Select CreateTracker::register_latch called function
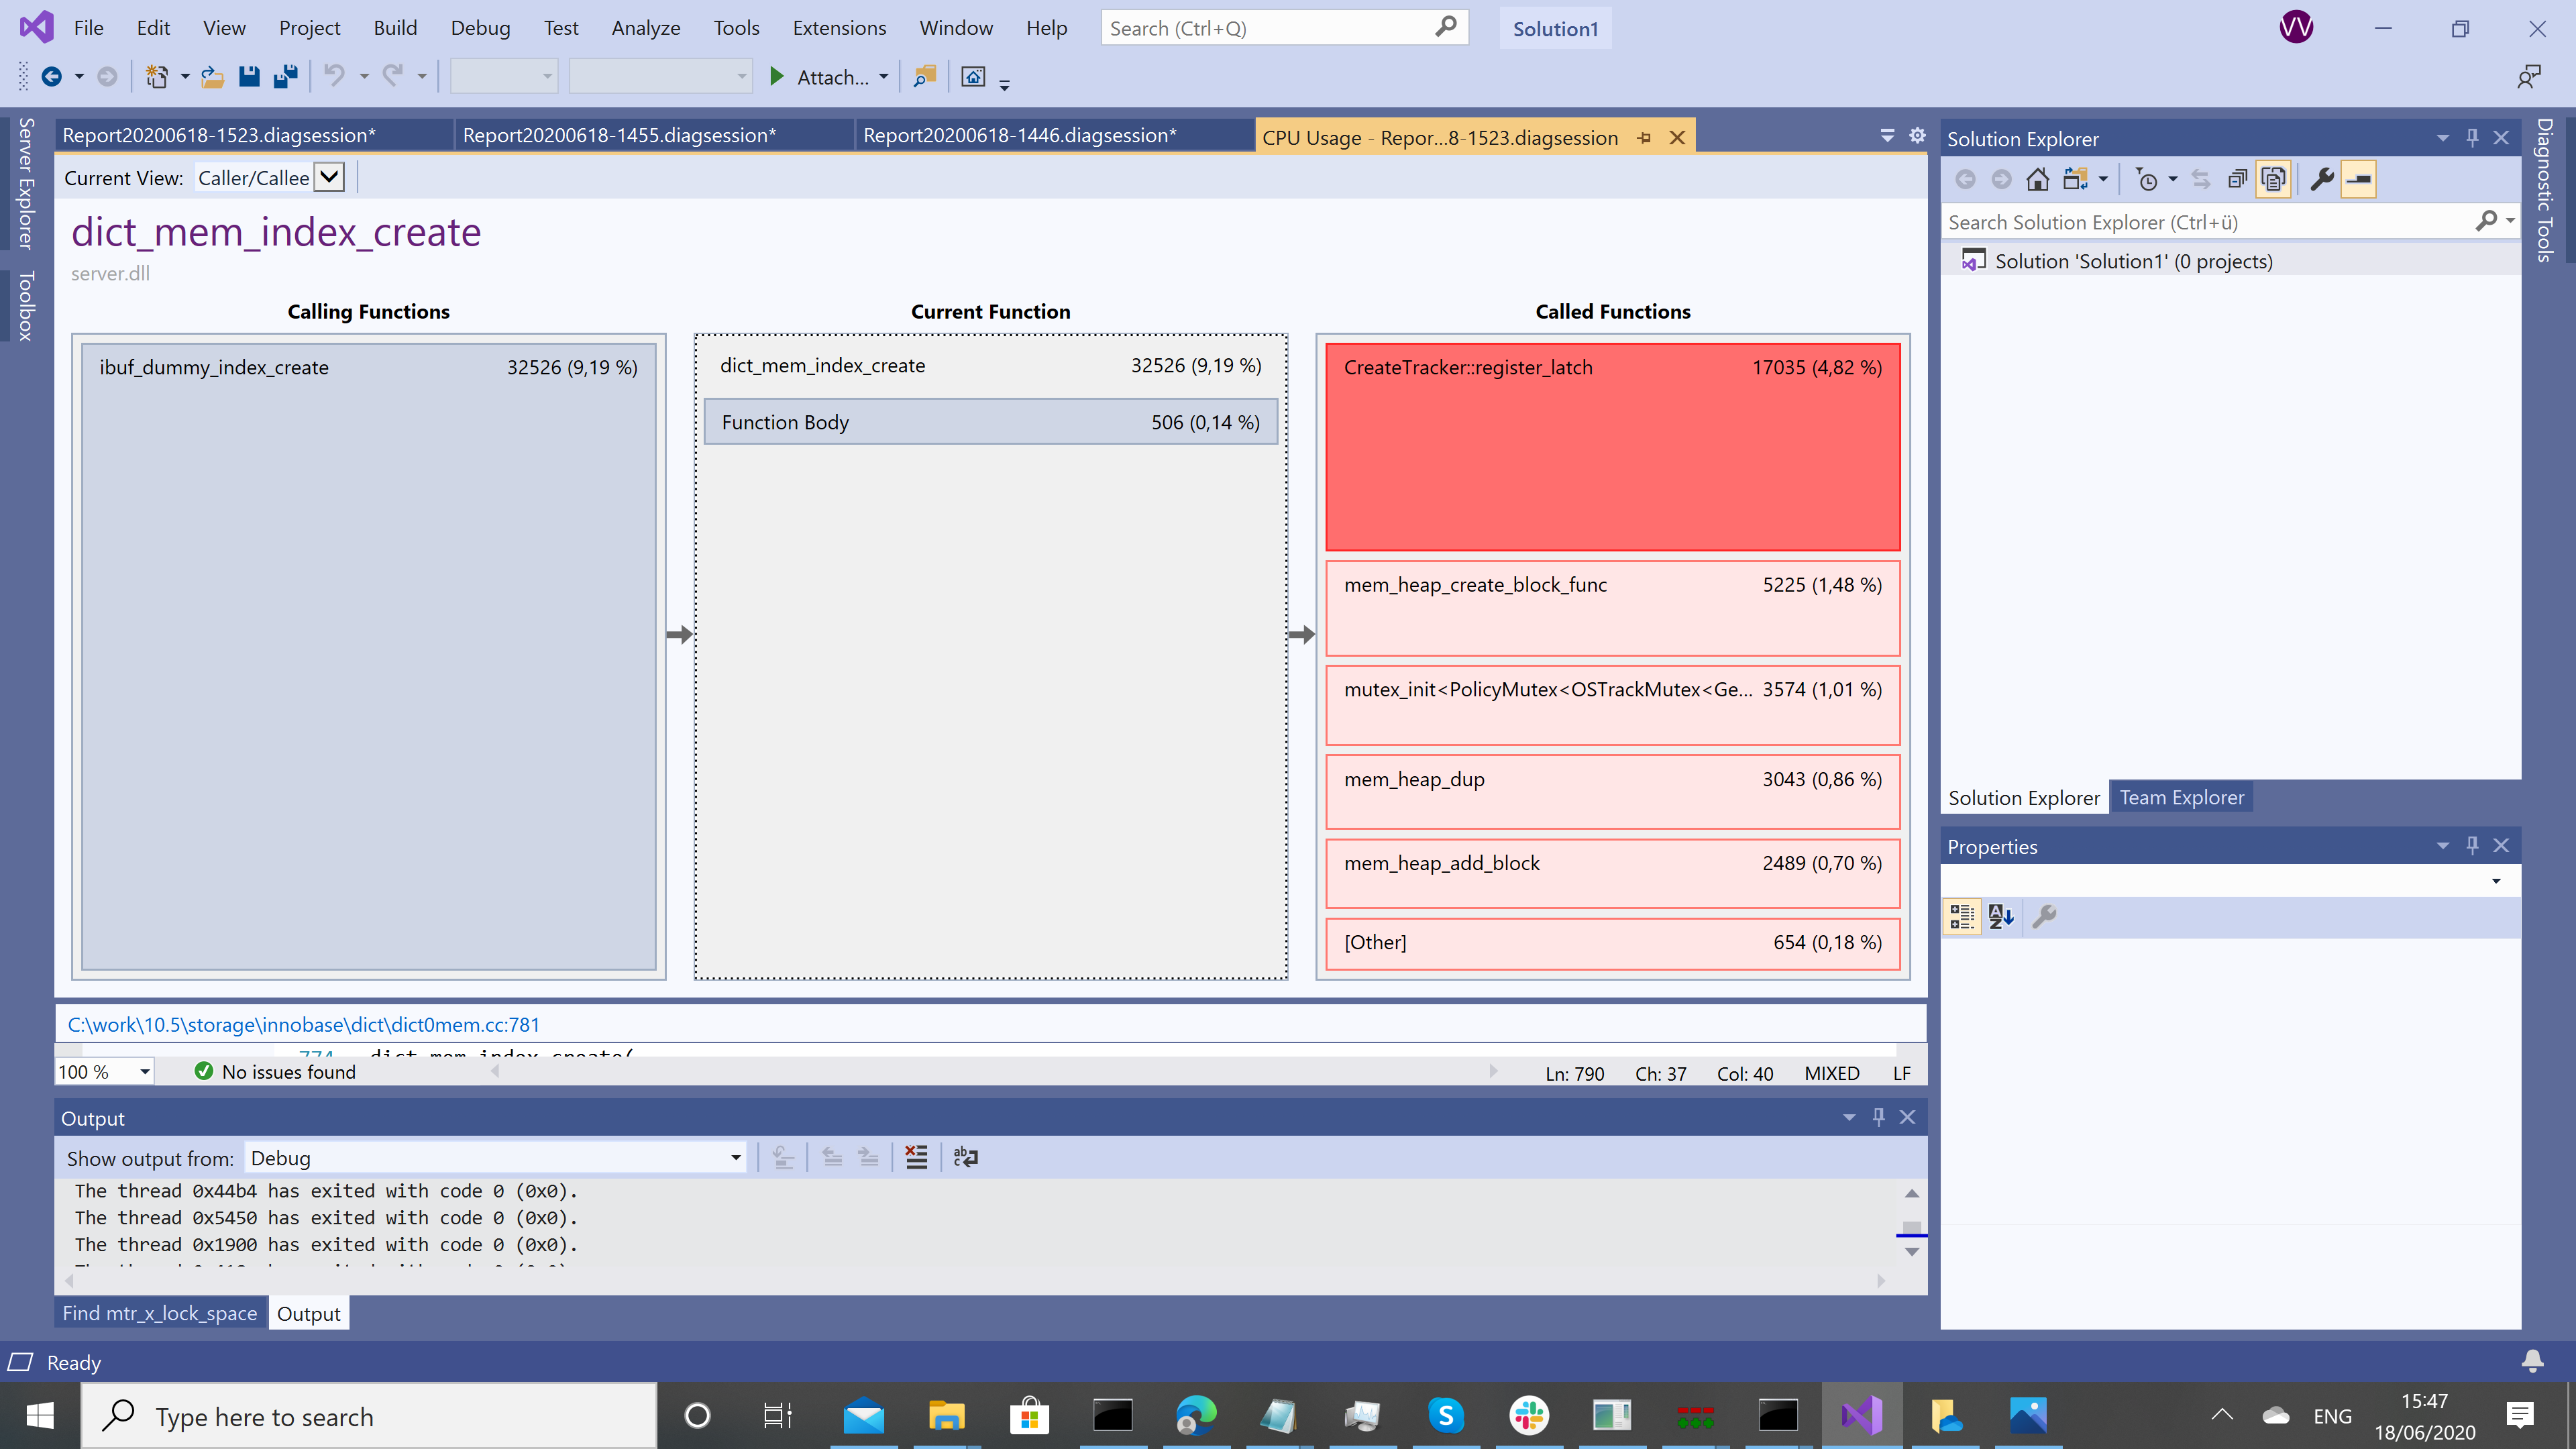The height and width of the screenshot is (1449, 2576). point(1612,446)
